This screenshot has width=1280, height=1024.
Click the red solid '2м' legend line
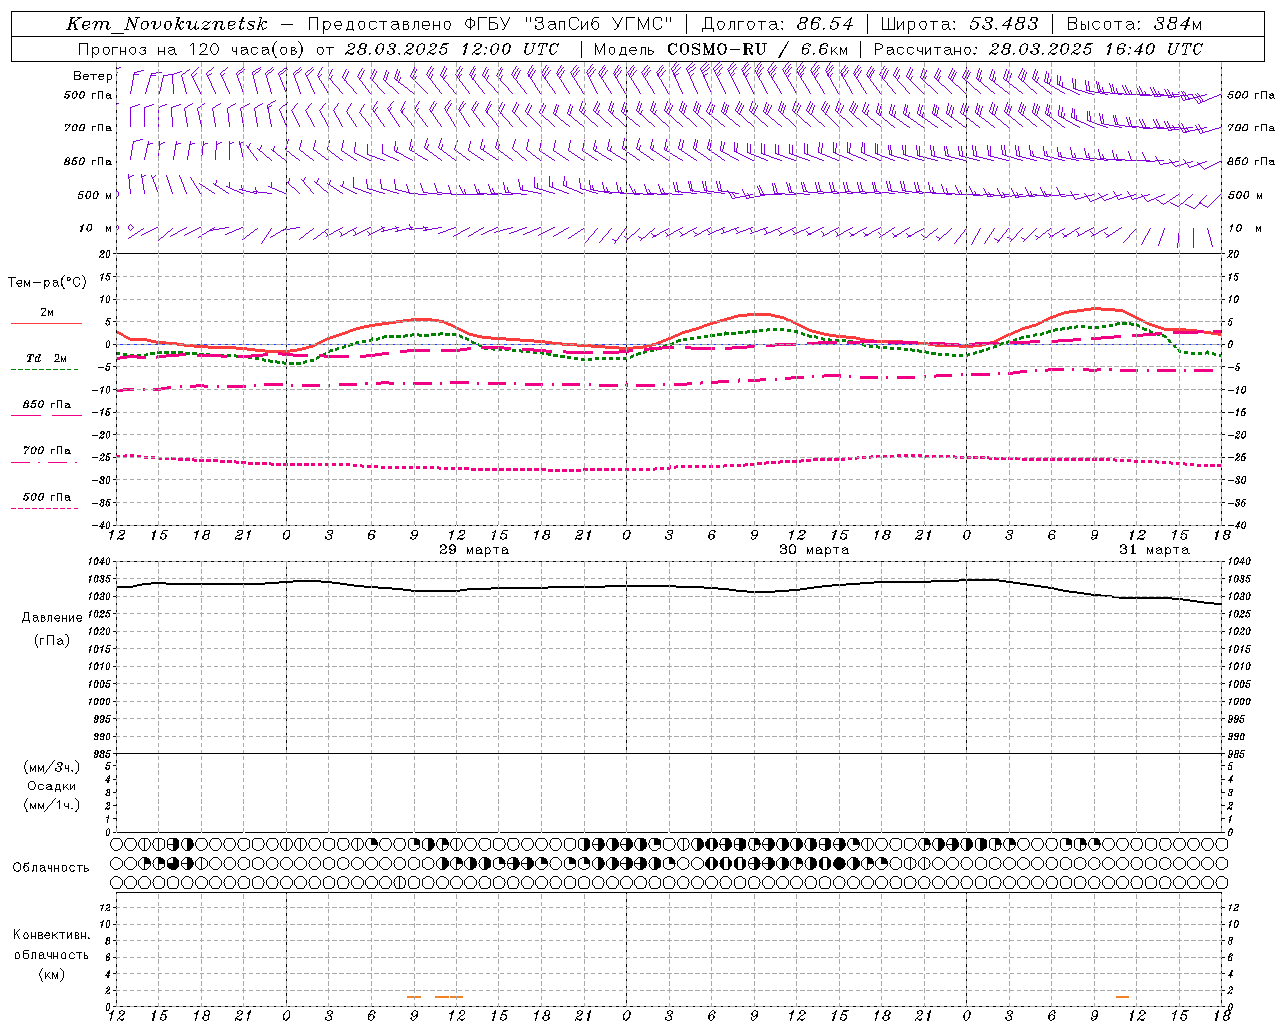[x=46, y=323]
